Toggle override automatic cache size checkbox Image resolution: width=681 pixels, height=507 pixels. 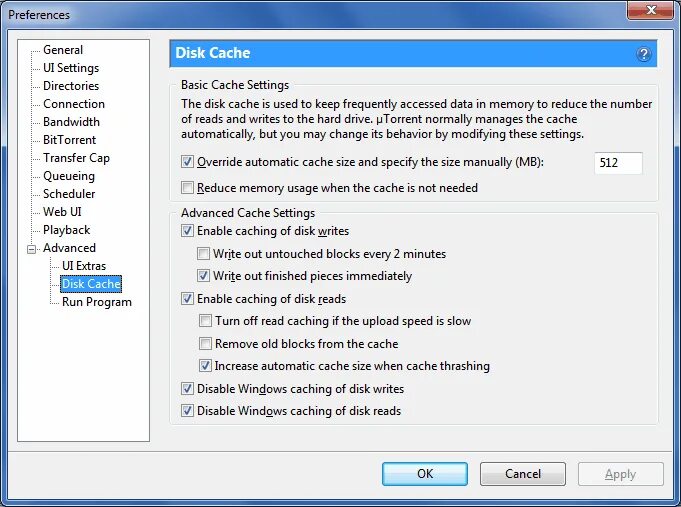[x=187, y=162]
